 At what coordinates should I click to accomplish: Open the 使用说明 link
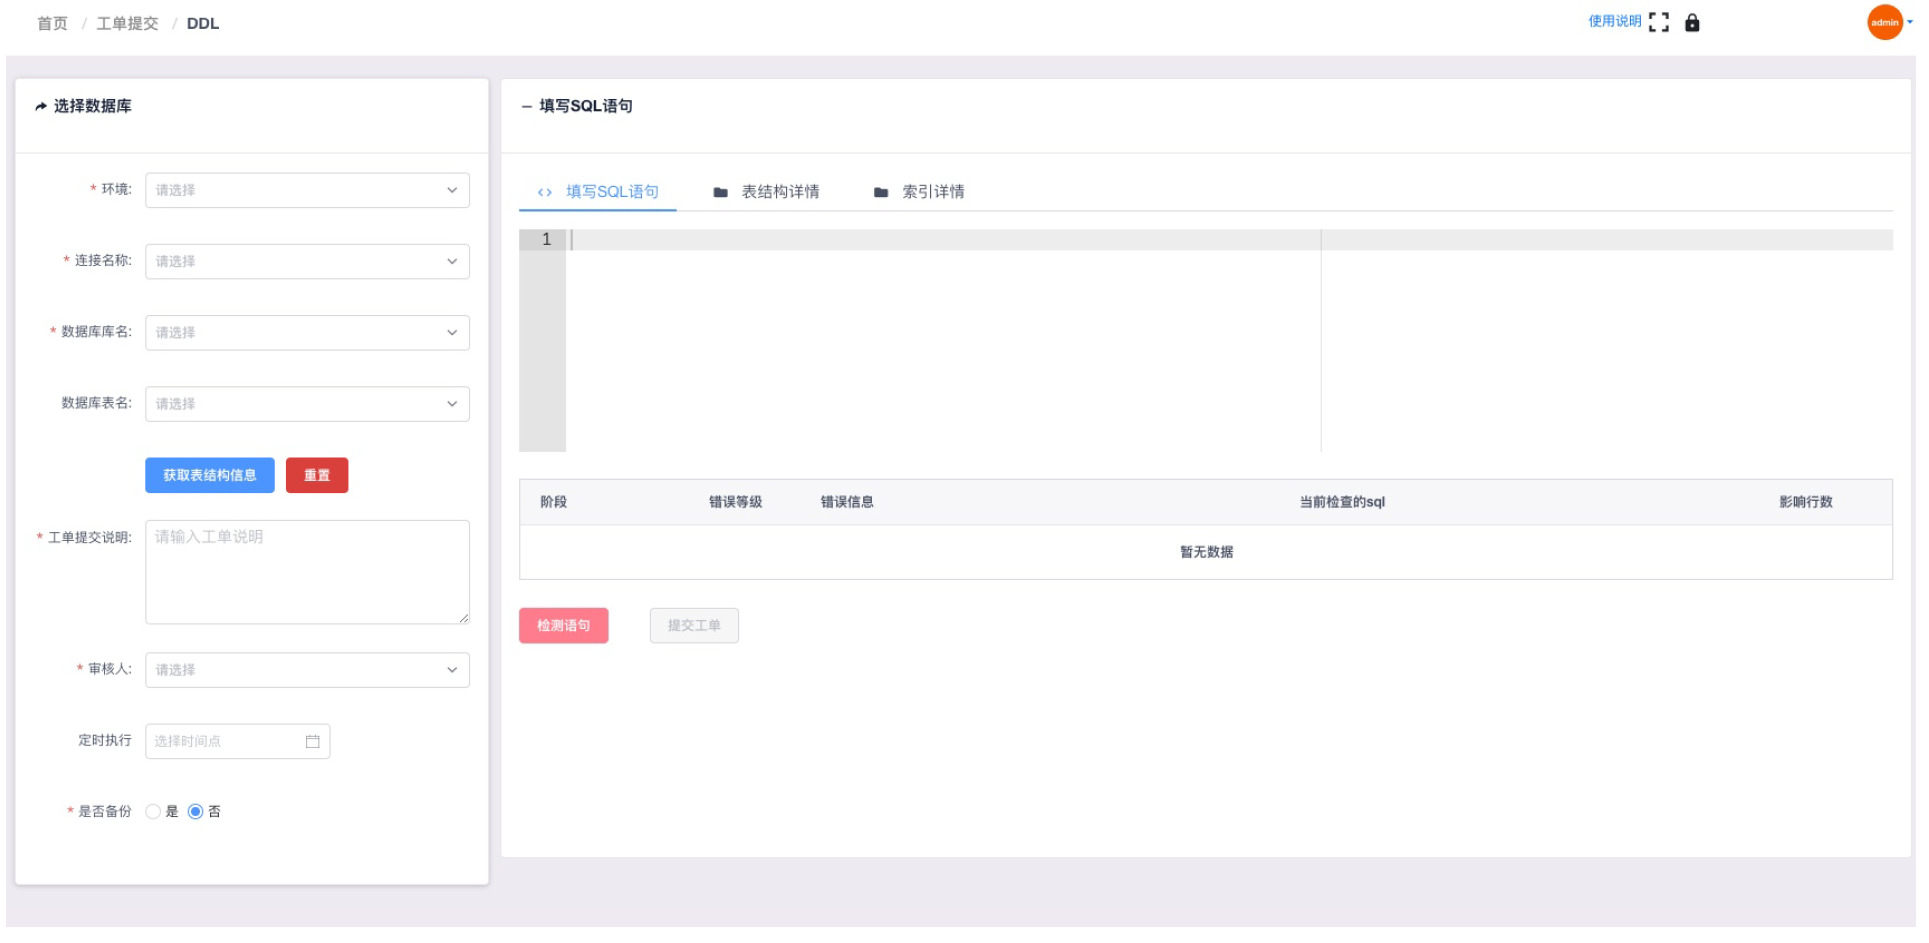[1614, 22]
